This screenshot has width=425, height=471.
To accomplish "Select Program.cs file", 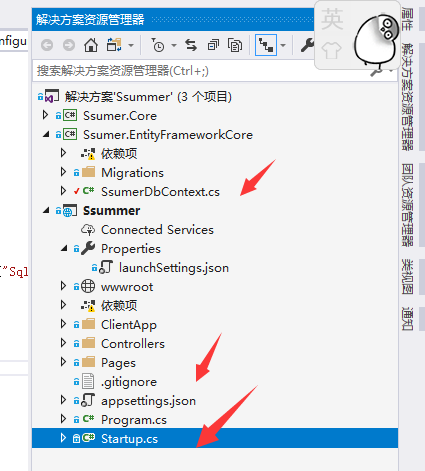I will tap(134, 420).
